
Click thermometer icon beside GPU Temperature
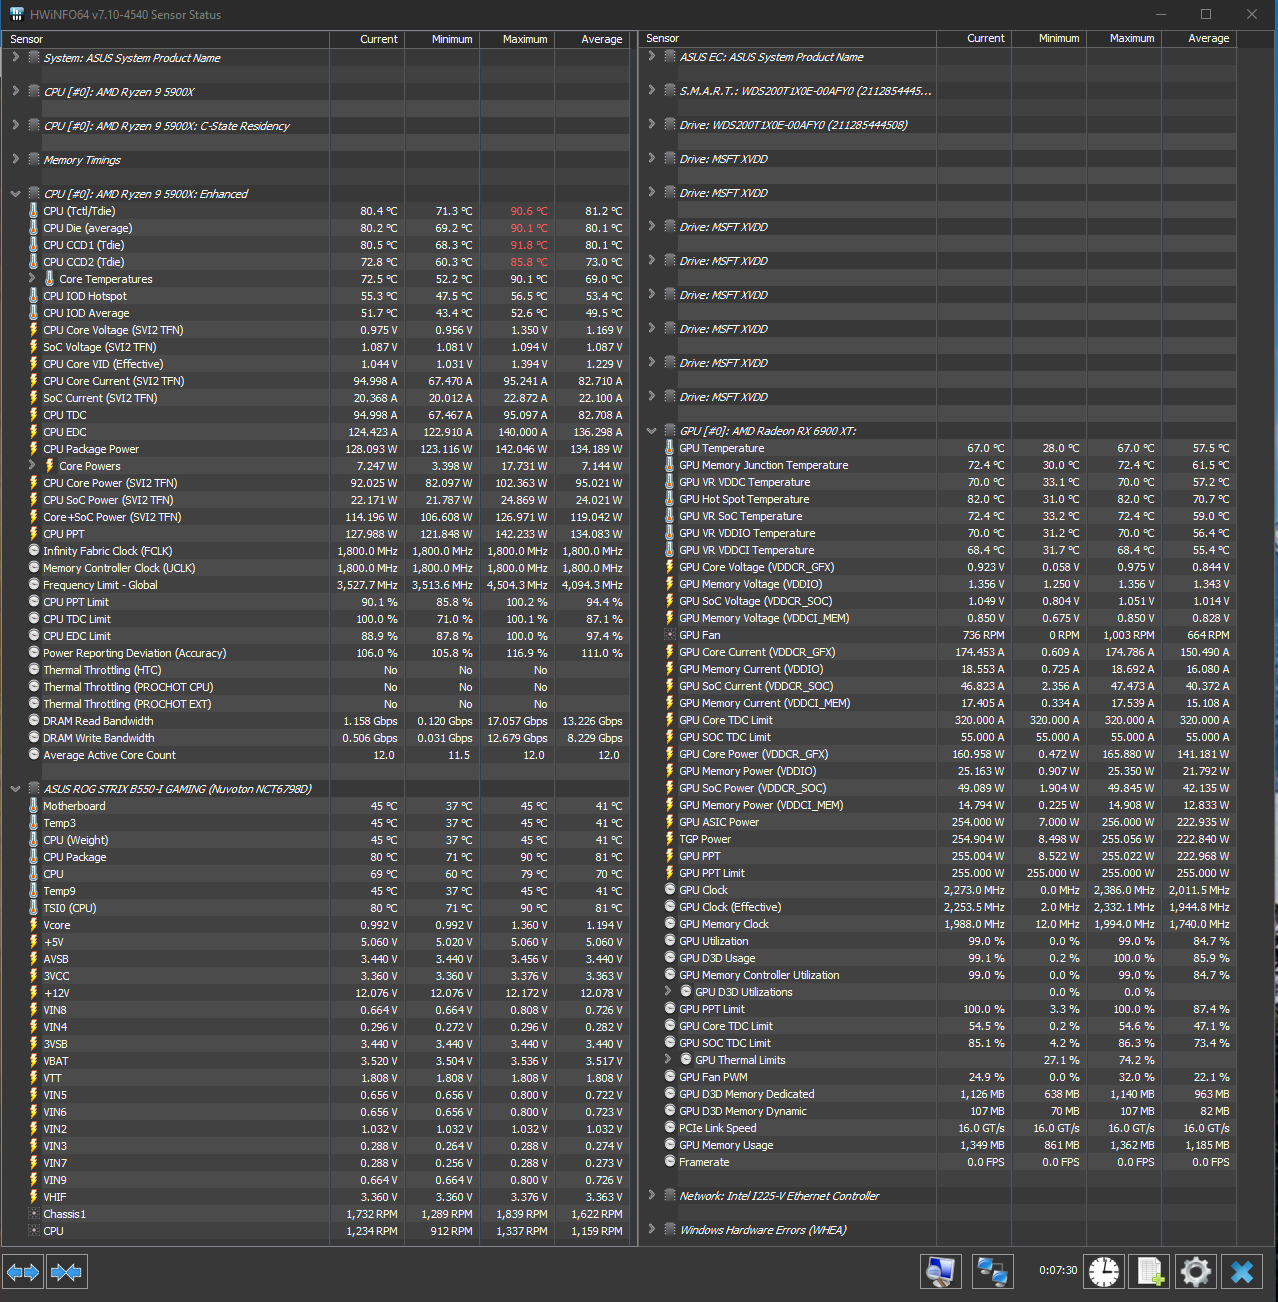[x=670, y=448]
